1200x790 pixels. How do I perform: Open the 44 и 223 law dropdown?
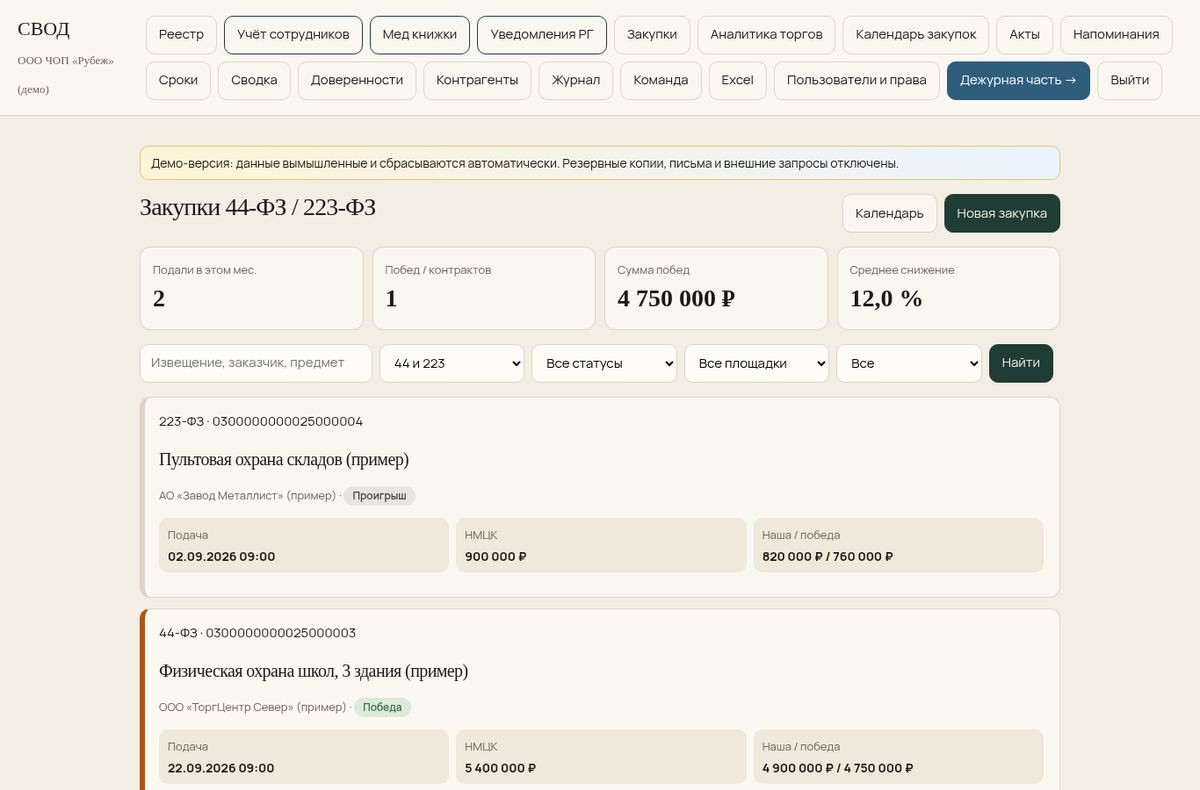pos(452,363)
